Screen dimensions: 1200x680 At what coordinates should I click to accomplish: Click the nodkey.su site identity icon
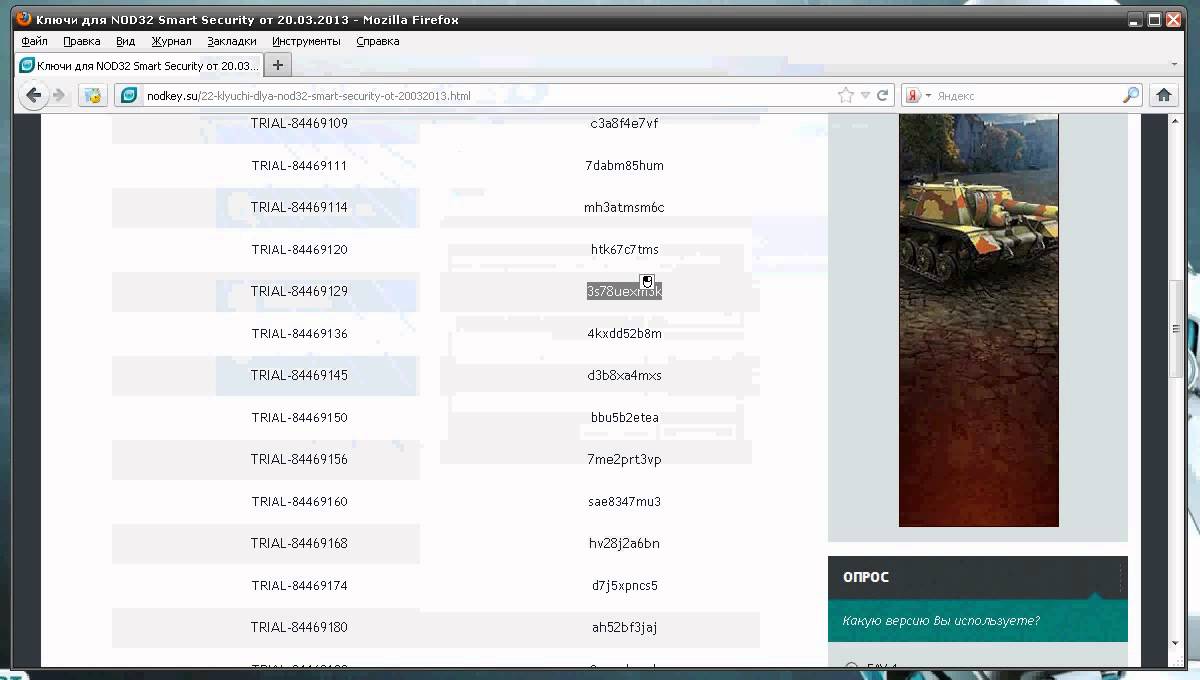point(129,95)
